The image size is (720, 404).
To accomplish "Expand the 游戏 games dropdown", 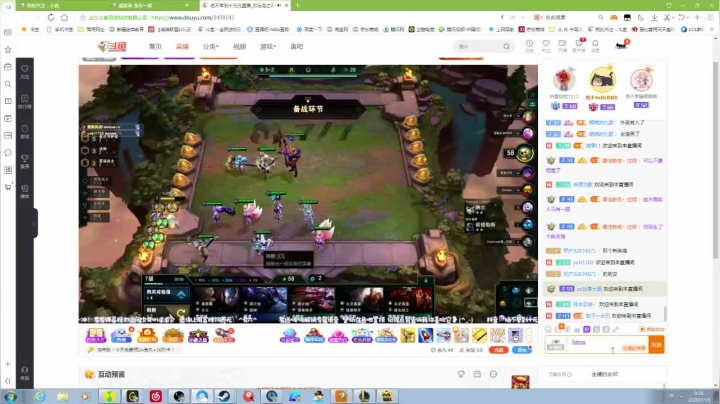I will click(268, 46).
